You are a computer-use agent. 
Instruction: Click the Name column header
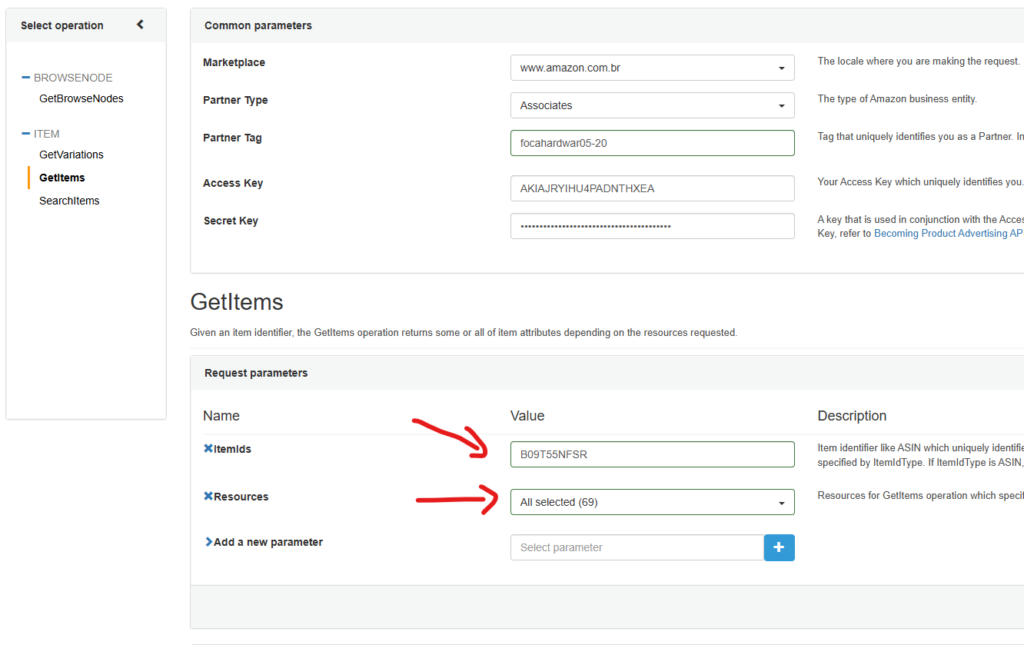coord(221,416)
